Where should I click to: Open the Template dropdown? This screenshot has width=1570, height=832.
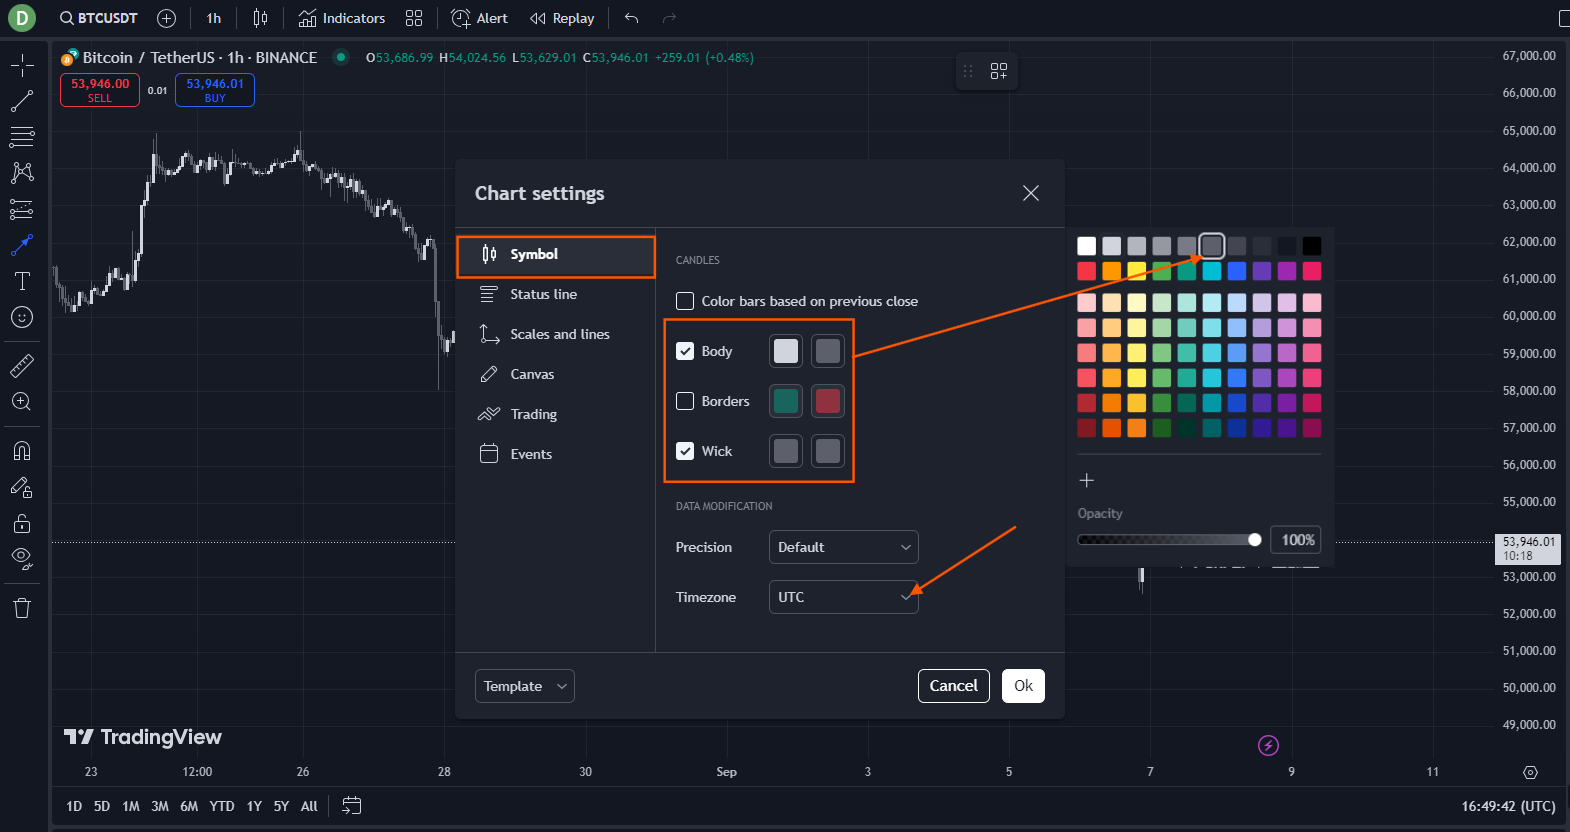(524, 686)
